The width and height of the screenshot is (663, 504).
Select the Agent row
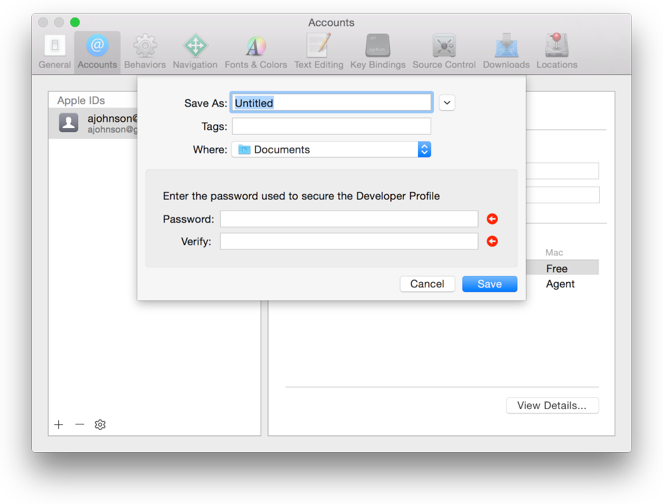[562, 284]
